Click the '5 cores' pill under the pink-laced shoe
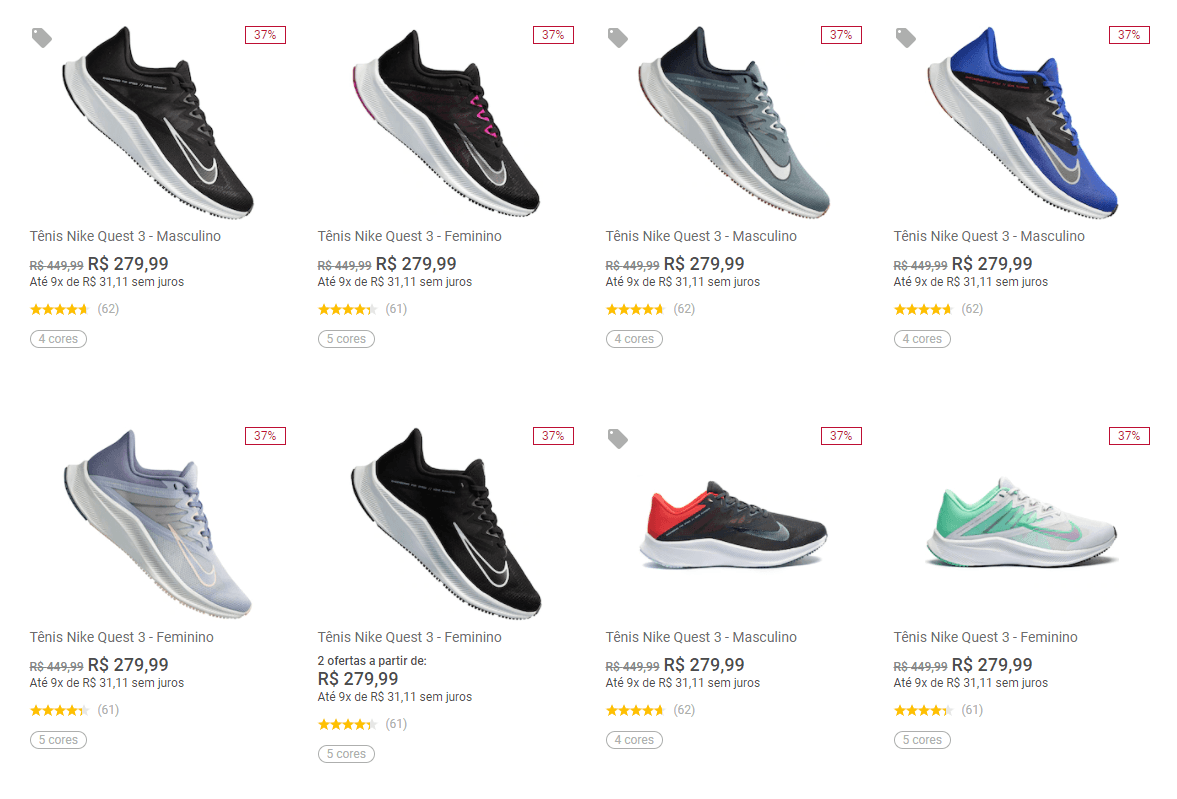Image resolution: width=1177 pixels, height=799 pixels. pyautogui.click(x=346, y=339)
